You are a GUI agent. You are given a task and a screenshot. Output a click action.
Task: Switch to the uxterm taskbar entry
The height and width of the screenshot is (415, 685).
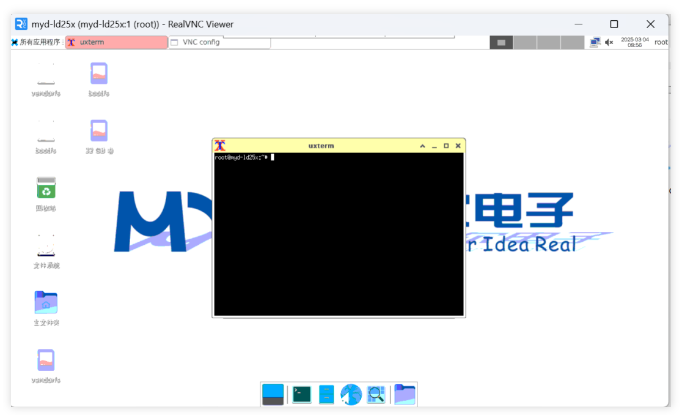[x=116, y=42]
